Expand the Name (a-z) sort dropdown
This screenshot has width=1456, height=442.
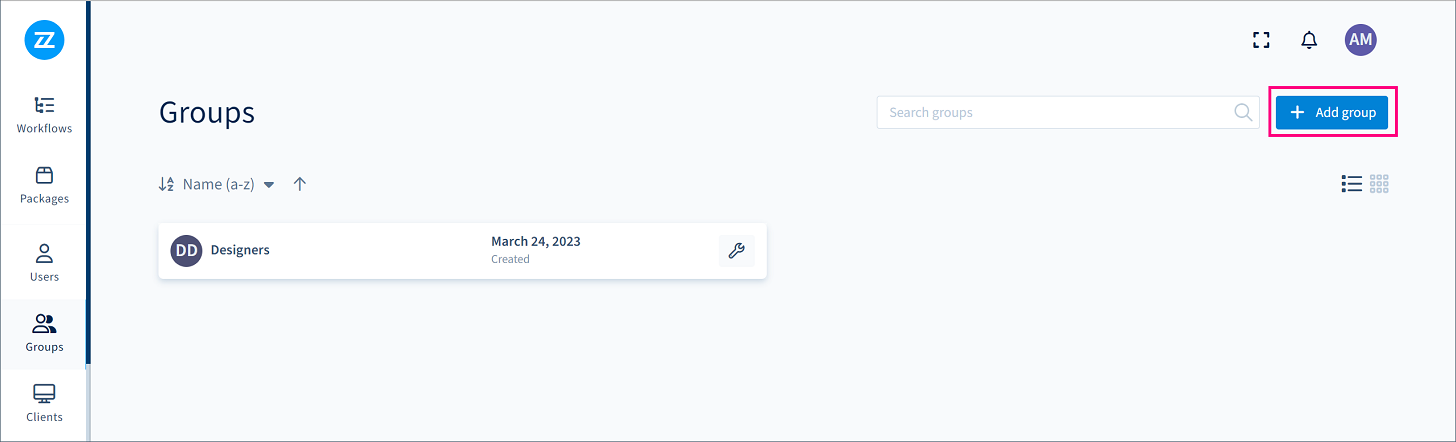coord(216,185)
